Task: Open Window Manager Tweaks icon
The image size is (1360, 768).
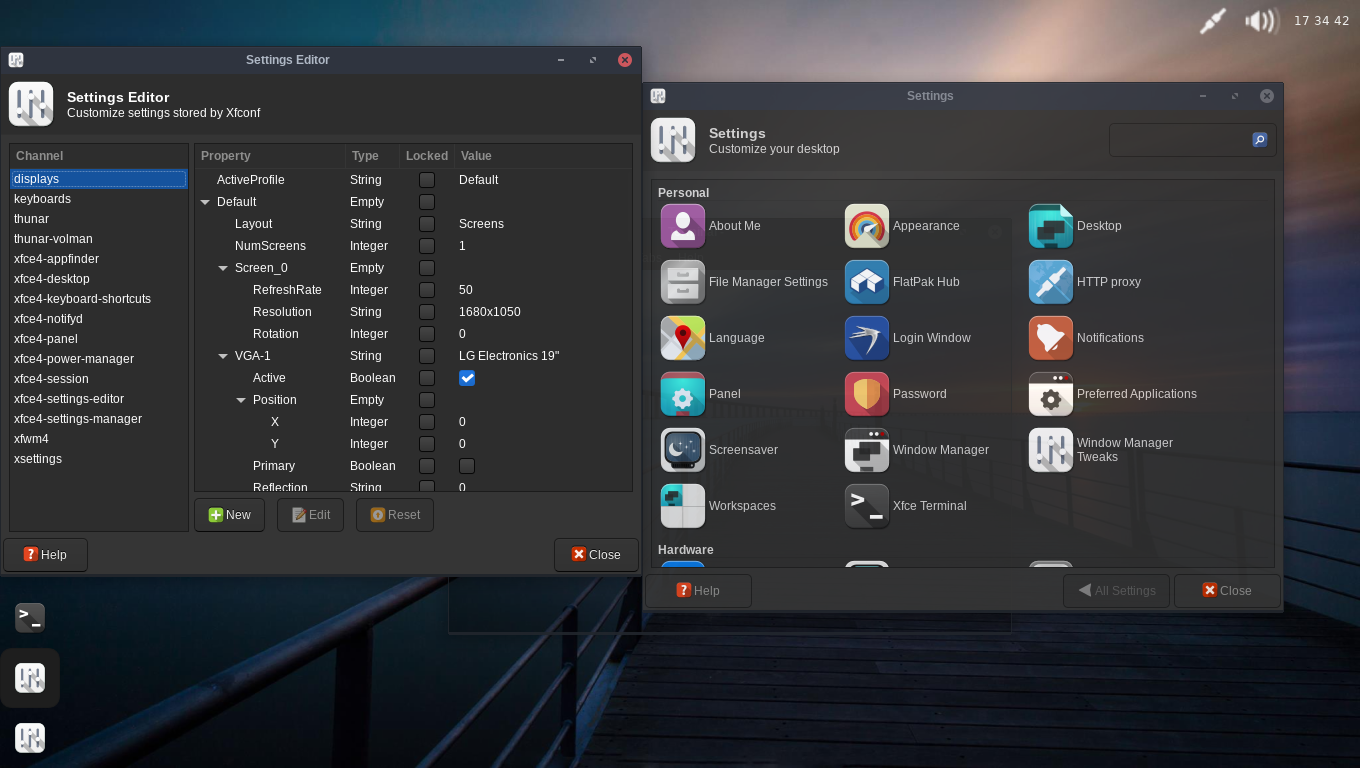Action: click(x=1051, y=450)
